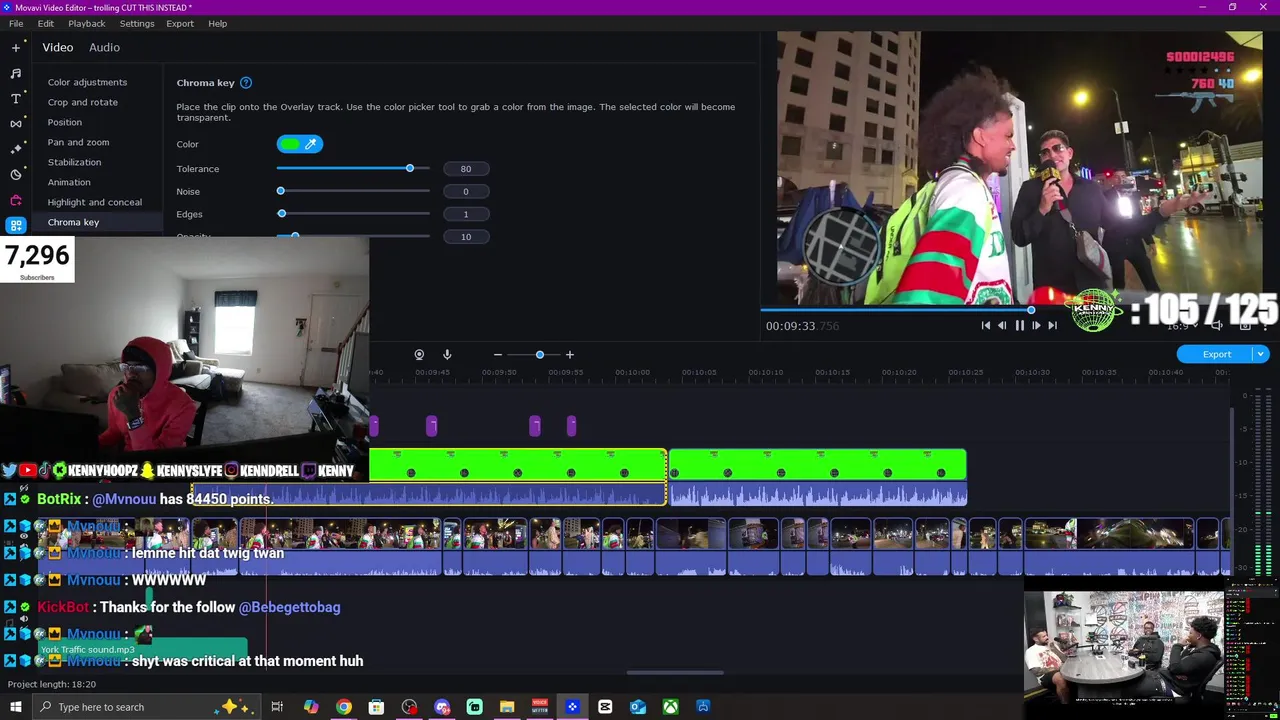
Task: Switch to the Video tab
Action: pyautogui.click(x=58, y=47)
